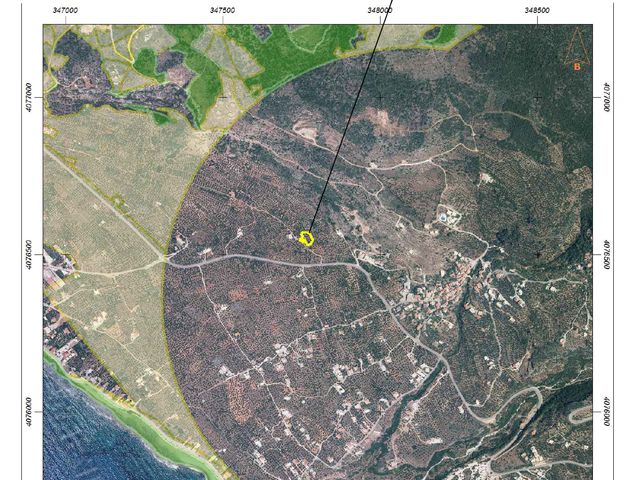Image resolution: width=640 pixels, height=480 pixels.
Task: Click the north arrow marked B
Action: (x=577, y=49)
